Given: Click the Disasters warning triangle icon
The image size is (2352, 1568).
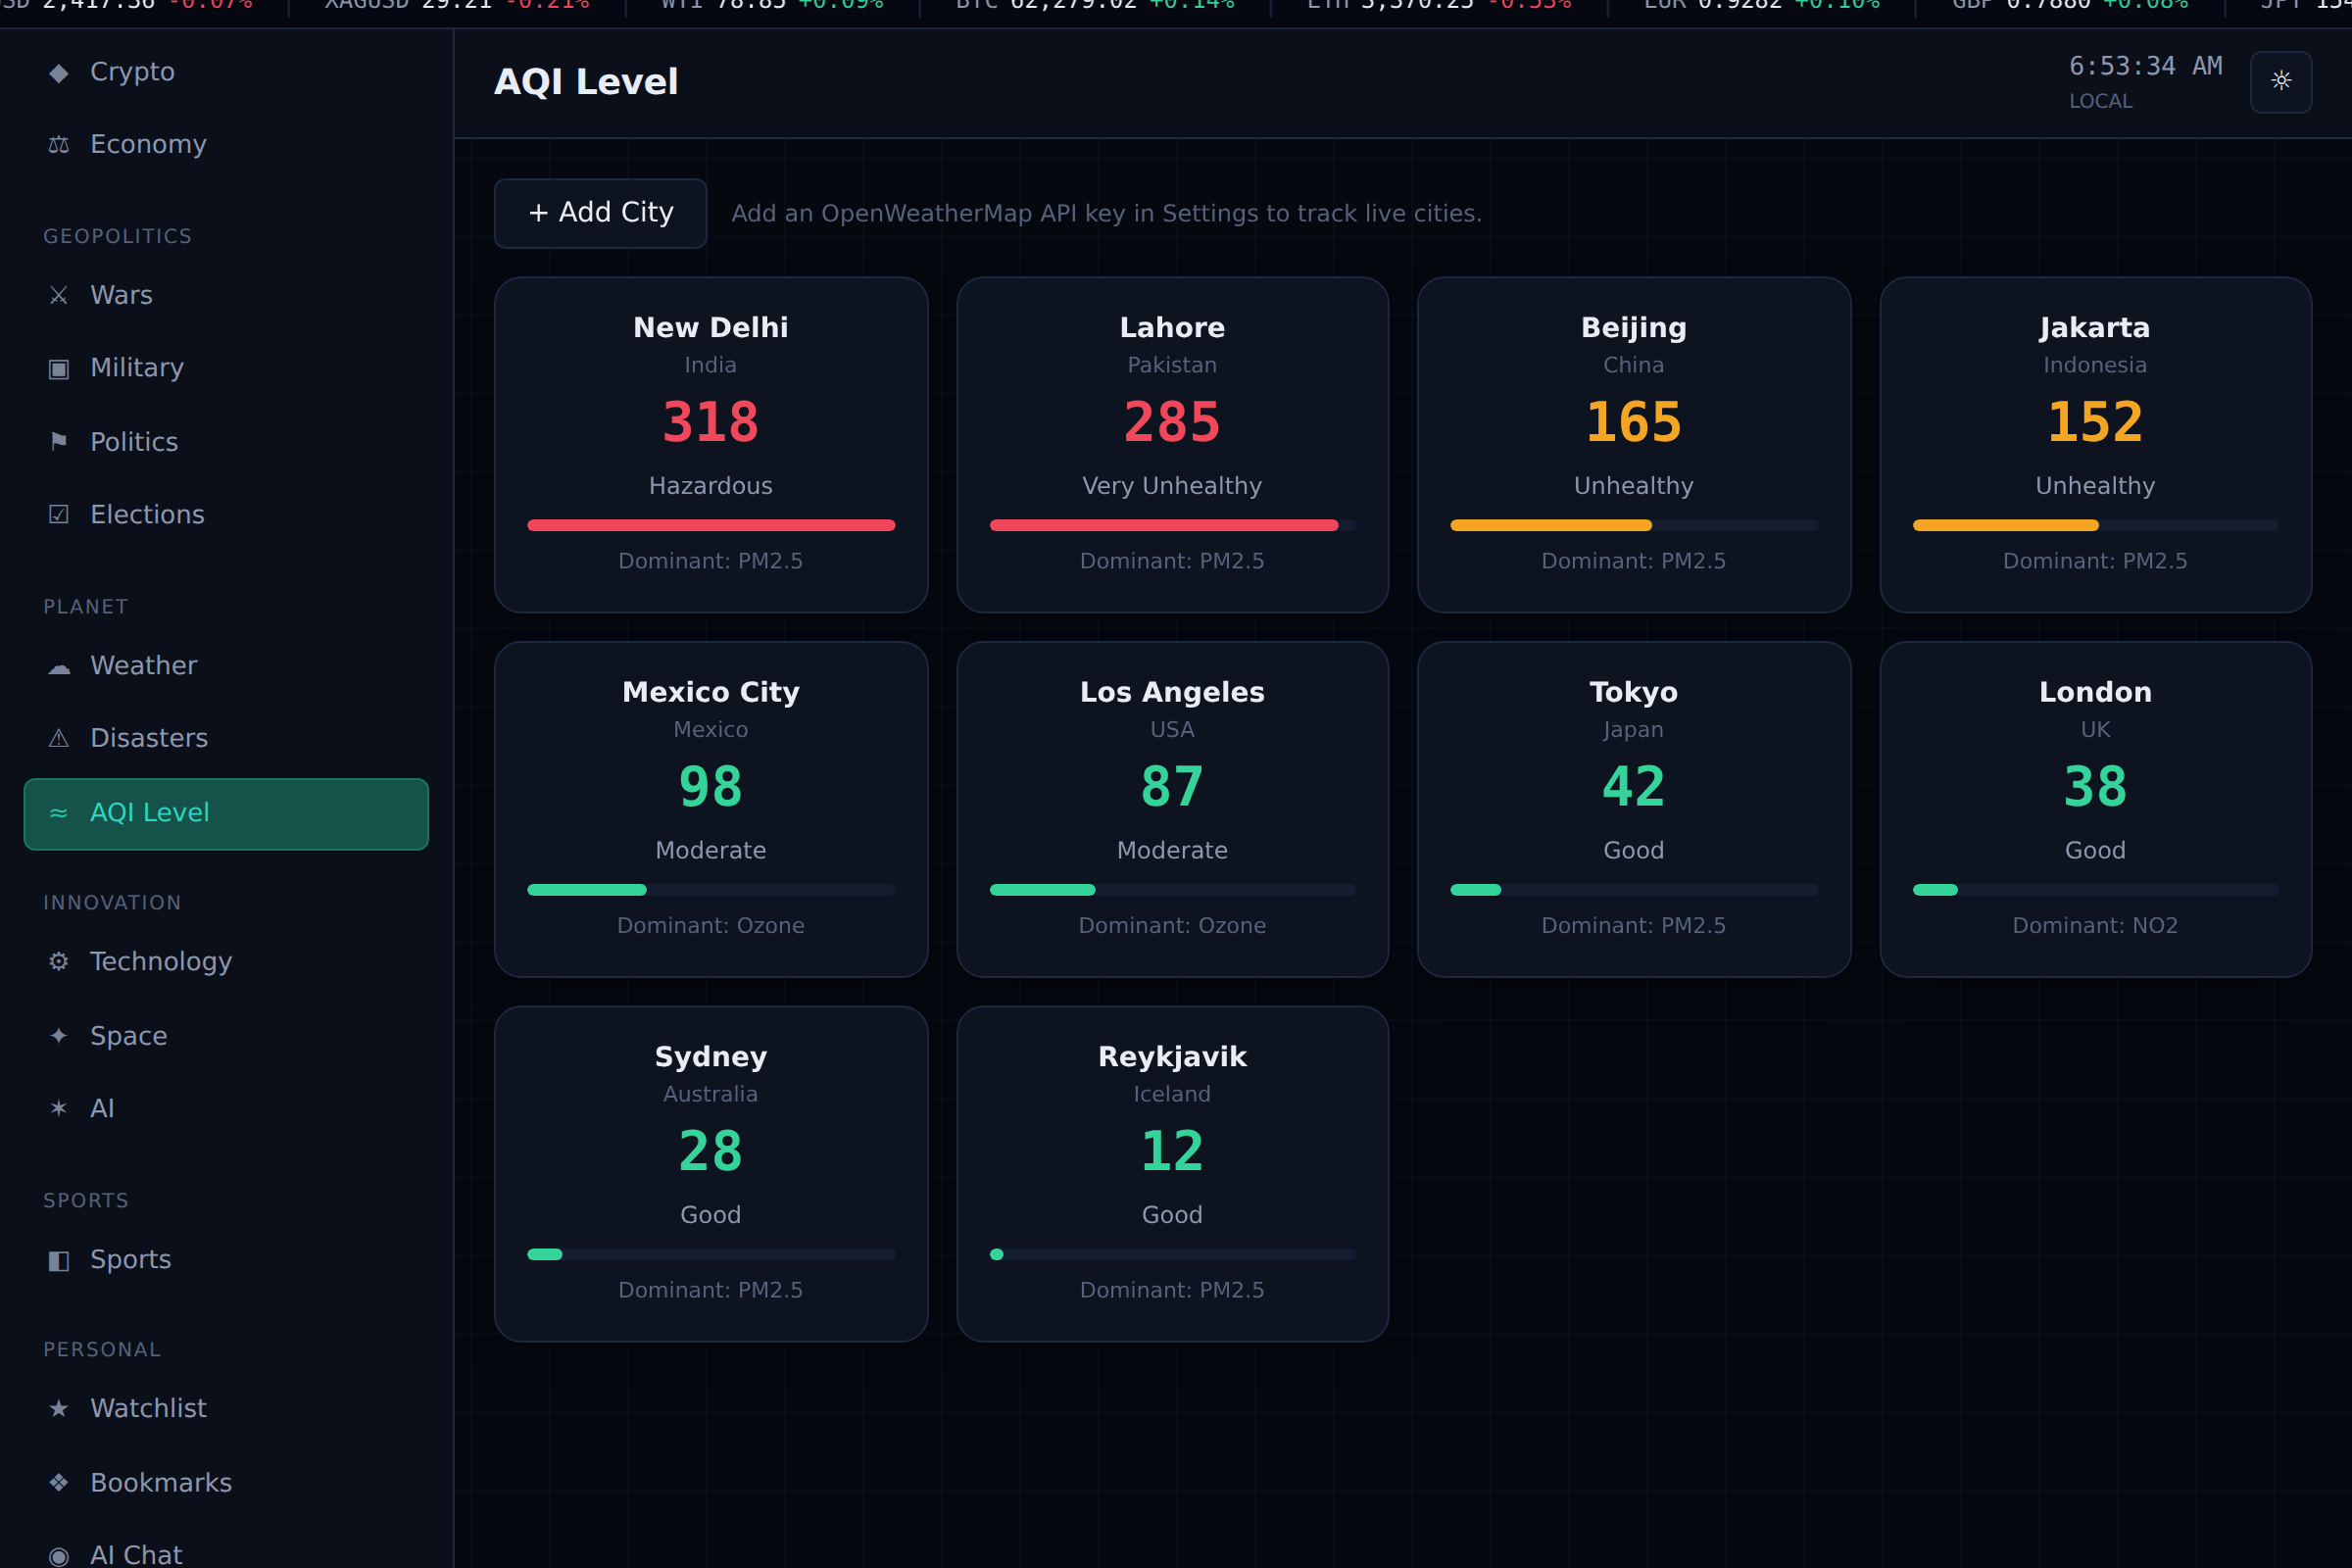Looking at the screenshot, I should pos(59,738).
